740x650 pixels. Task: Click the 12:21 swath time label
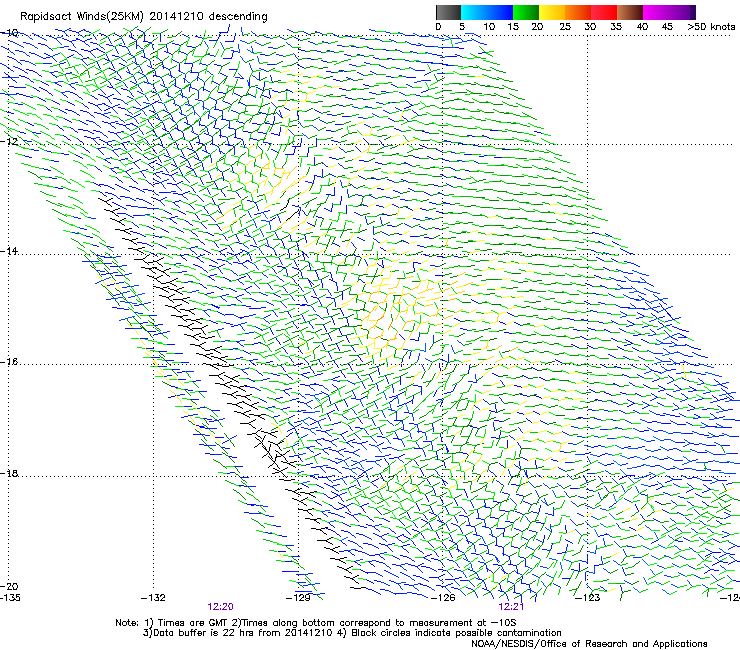pyautogui.click(x=511, y=607)
